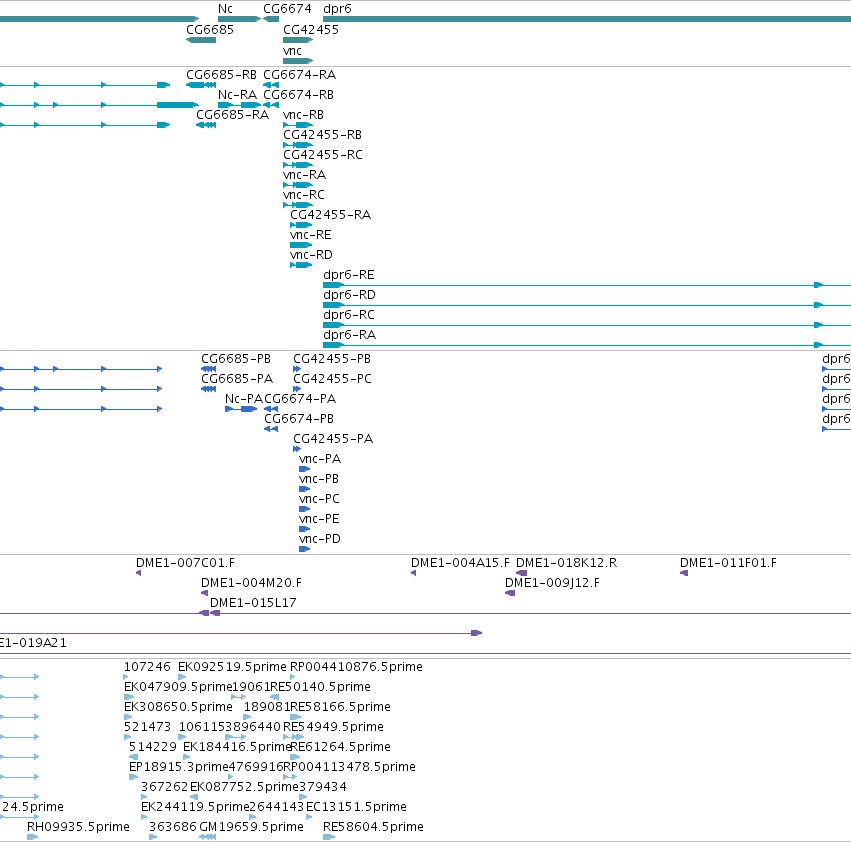Click transcript Nc-RA

point(237,95)
